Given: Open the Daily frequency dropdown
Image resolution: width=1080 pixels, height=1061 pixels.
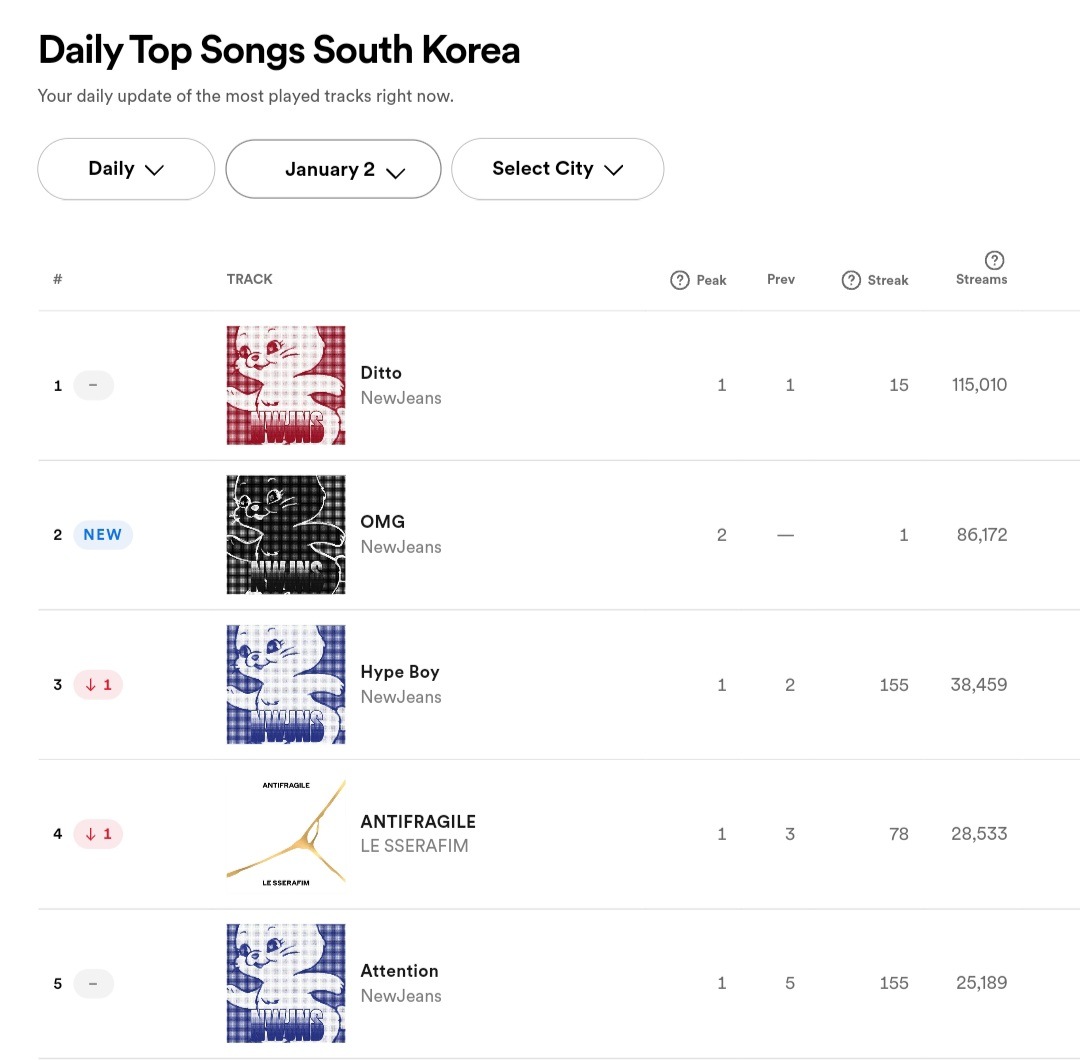Looking at the screenshot, I should 126,169.
